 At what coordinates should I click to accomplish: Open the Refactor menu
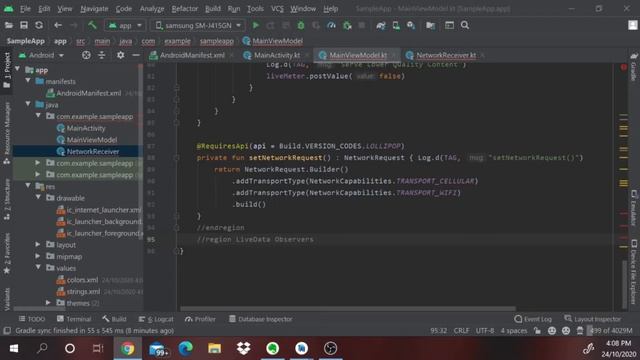coord(184,9)
